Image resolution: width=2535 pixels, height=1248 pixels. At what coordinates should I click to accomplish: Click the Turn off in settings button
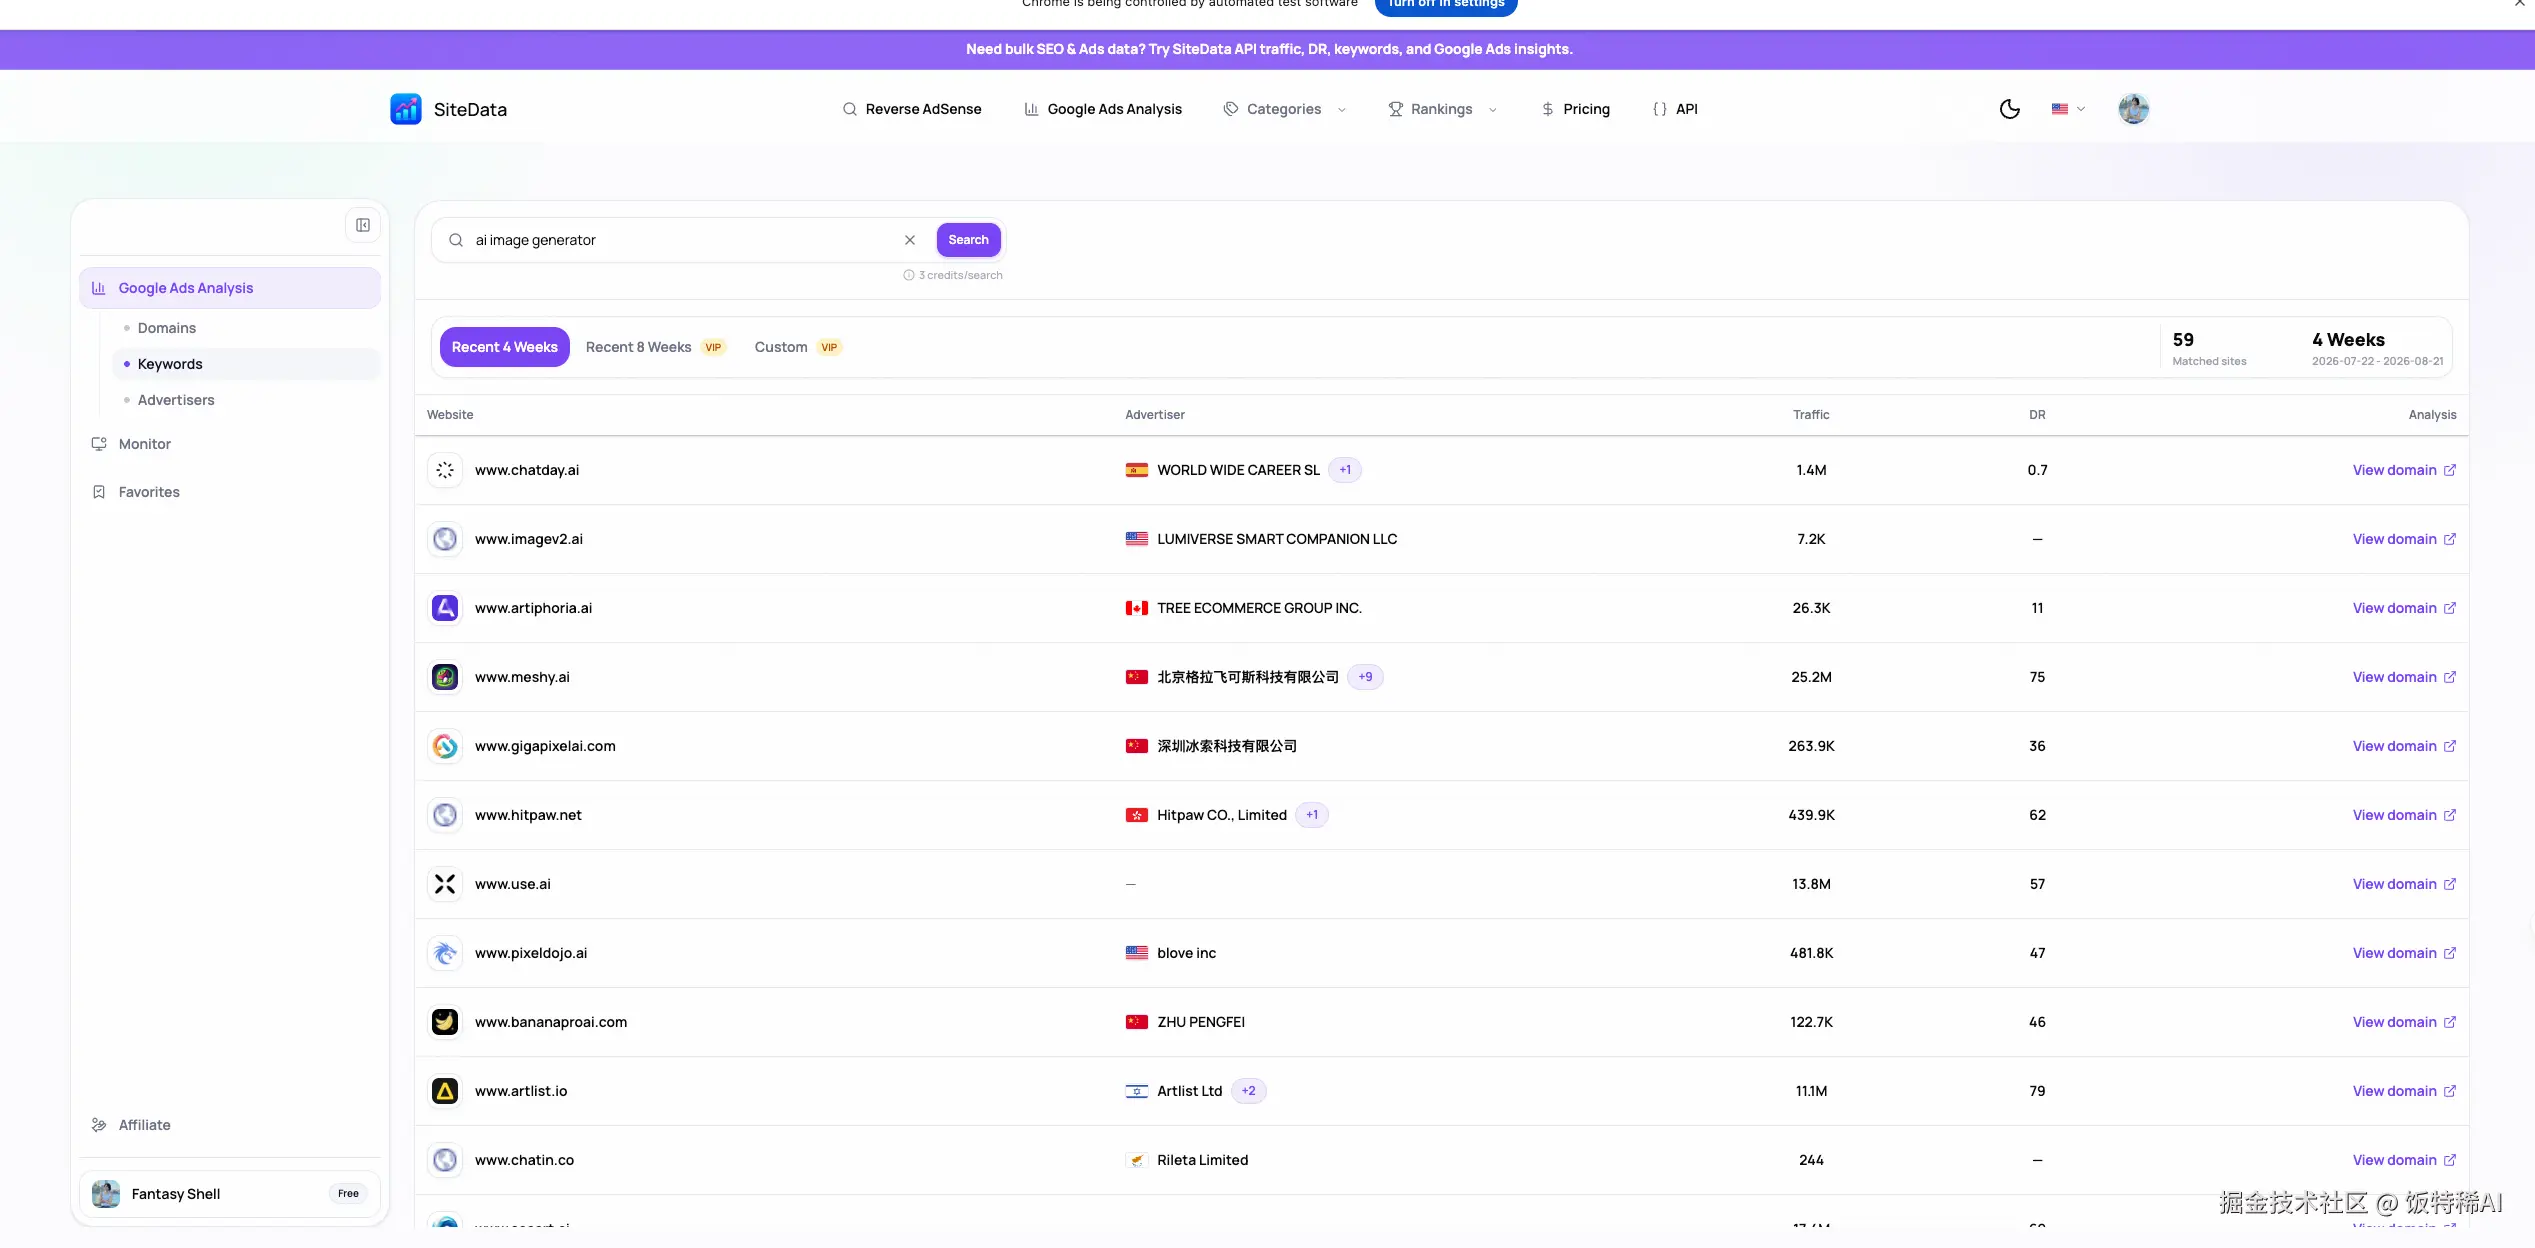1446,5
